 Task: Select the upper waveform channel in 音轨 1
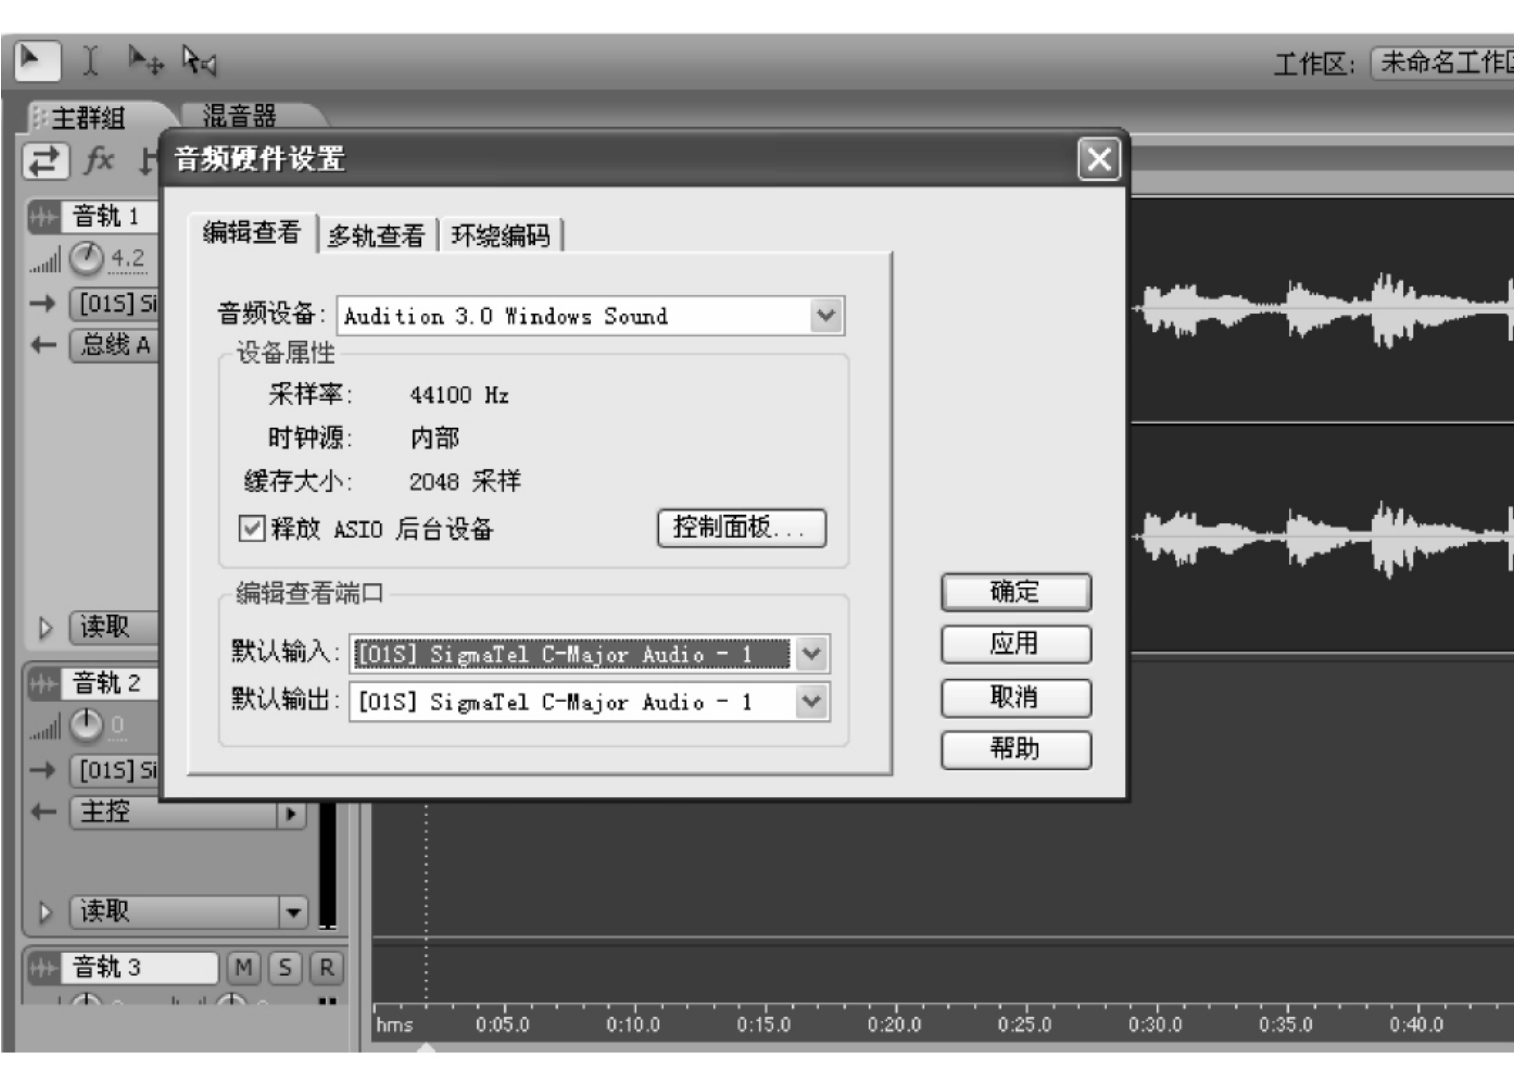click(1322, 310)
